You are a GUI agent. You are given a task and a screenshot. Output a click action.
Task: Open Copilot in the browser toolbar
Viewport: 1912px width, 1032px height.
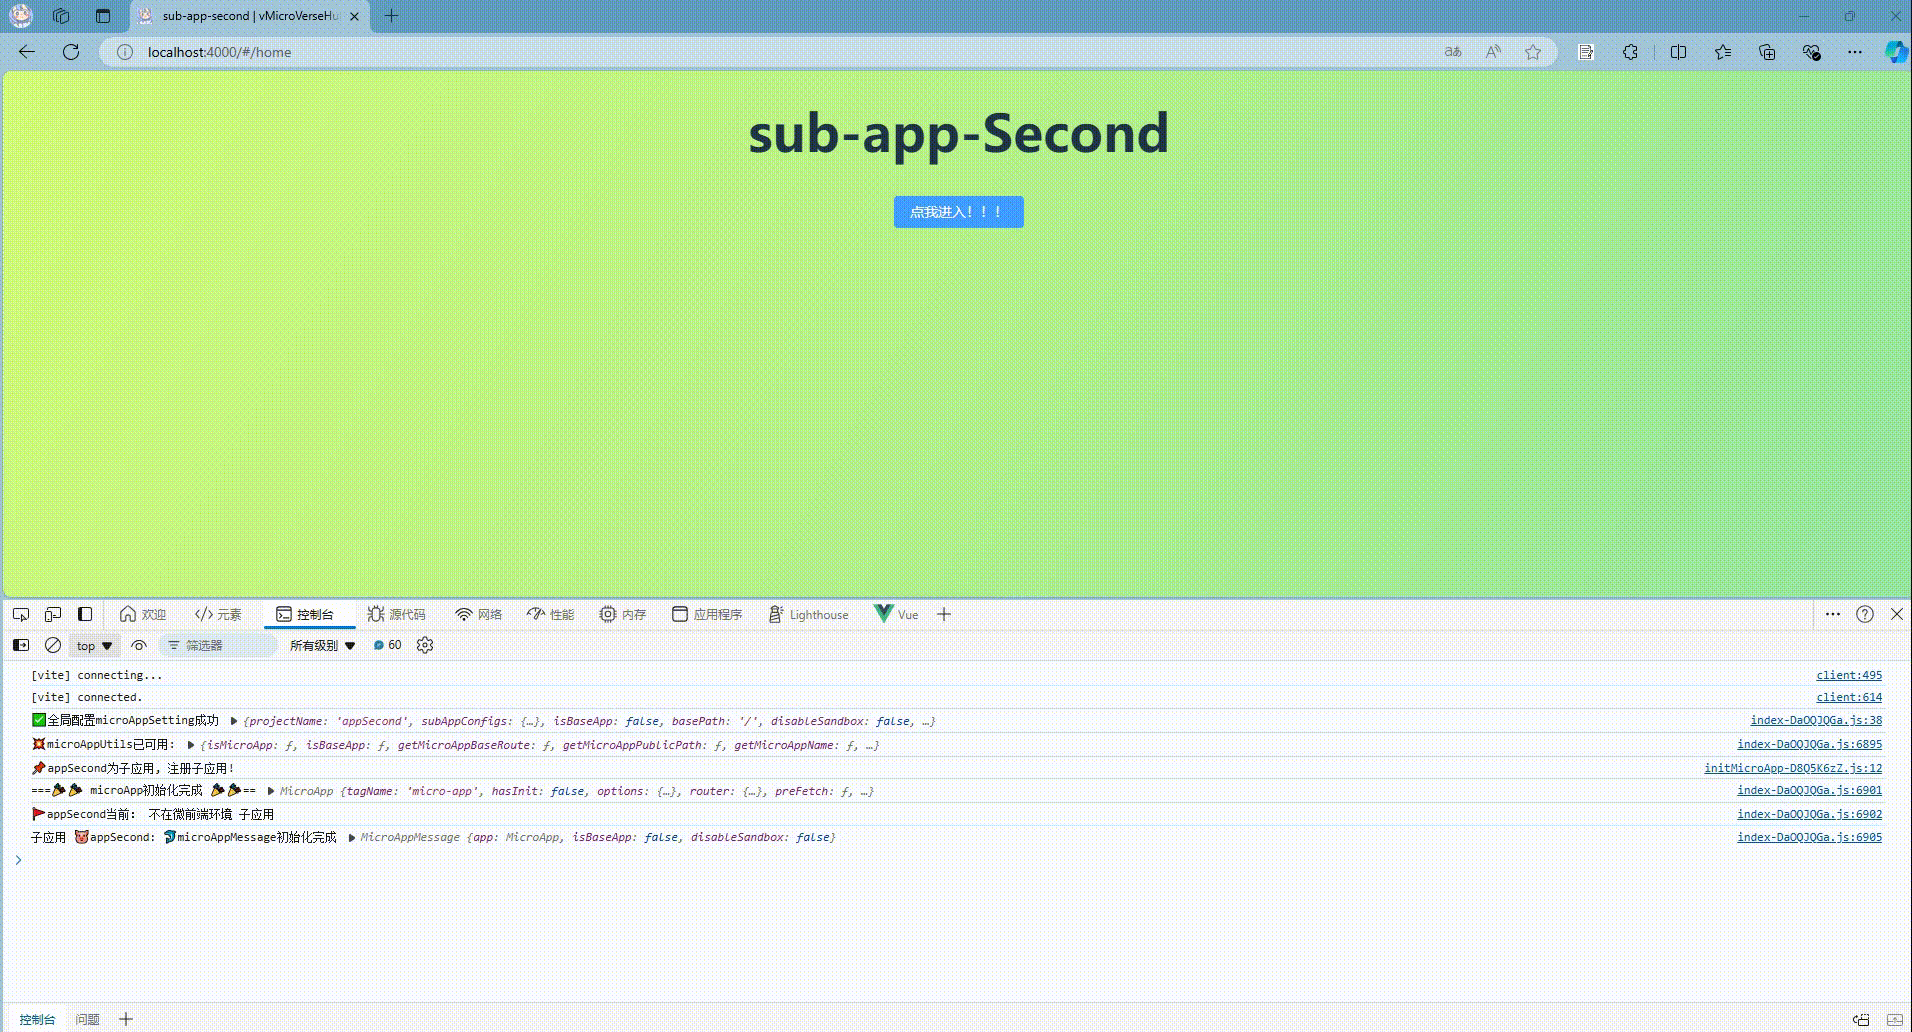[x=1894, y=51]
